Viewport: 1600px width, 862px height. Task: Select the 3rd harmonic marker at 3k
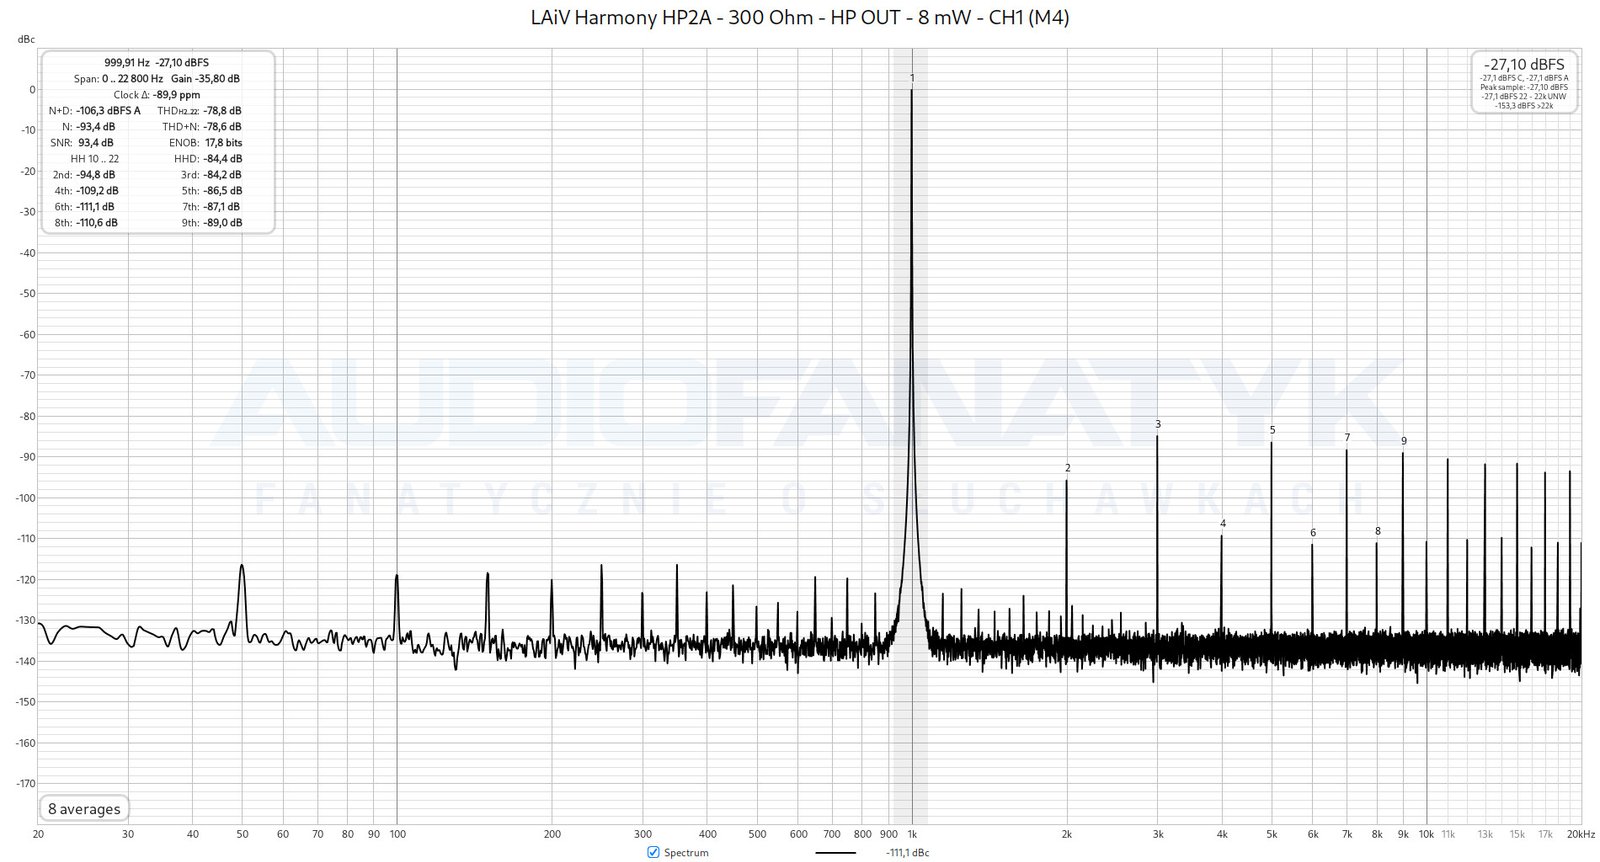(x=1158, y=425)
